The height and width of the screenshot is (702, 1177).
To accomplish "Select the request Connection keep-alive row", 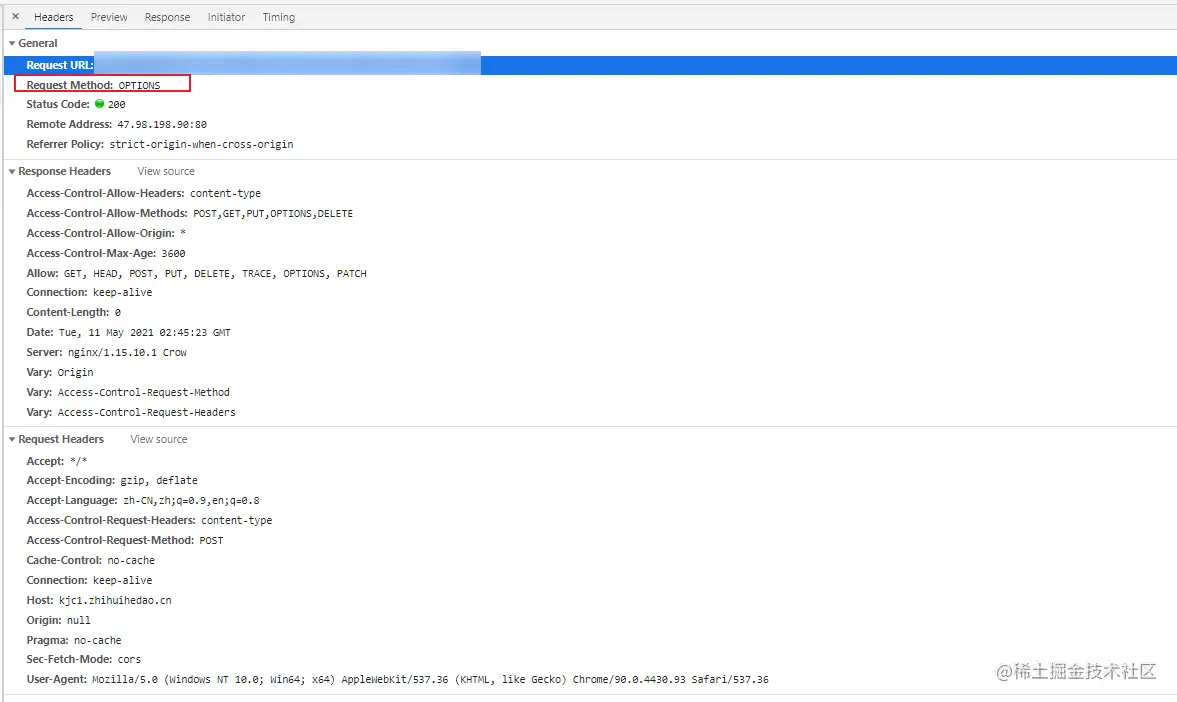I will click(89, 580).
